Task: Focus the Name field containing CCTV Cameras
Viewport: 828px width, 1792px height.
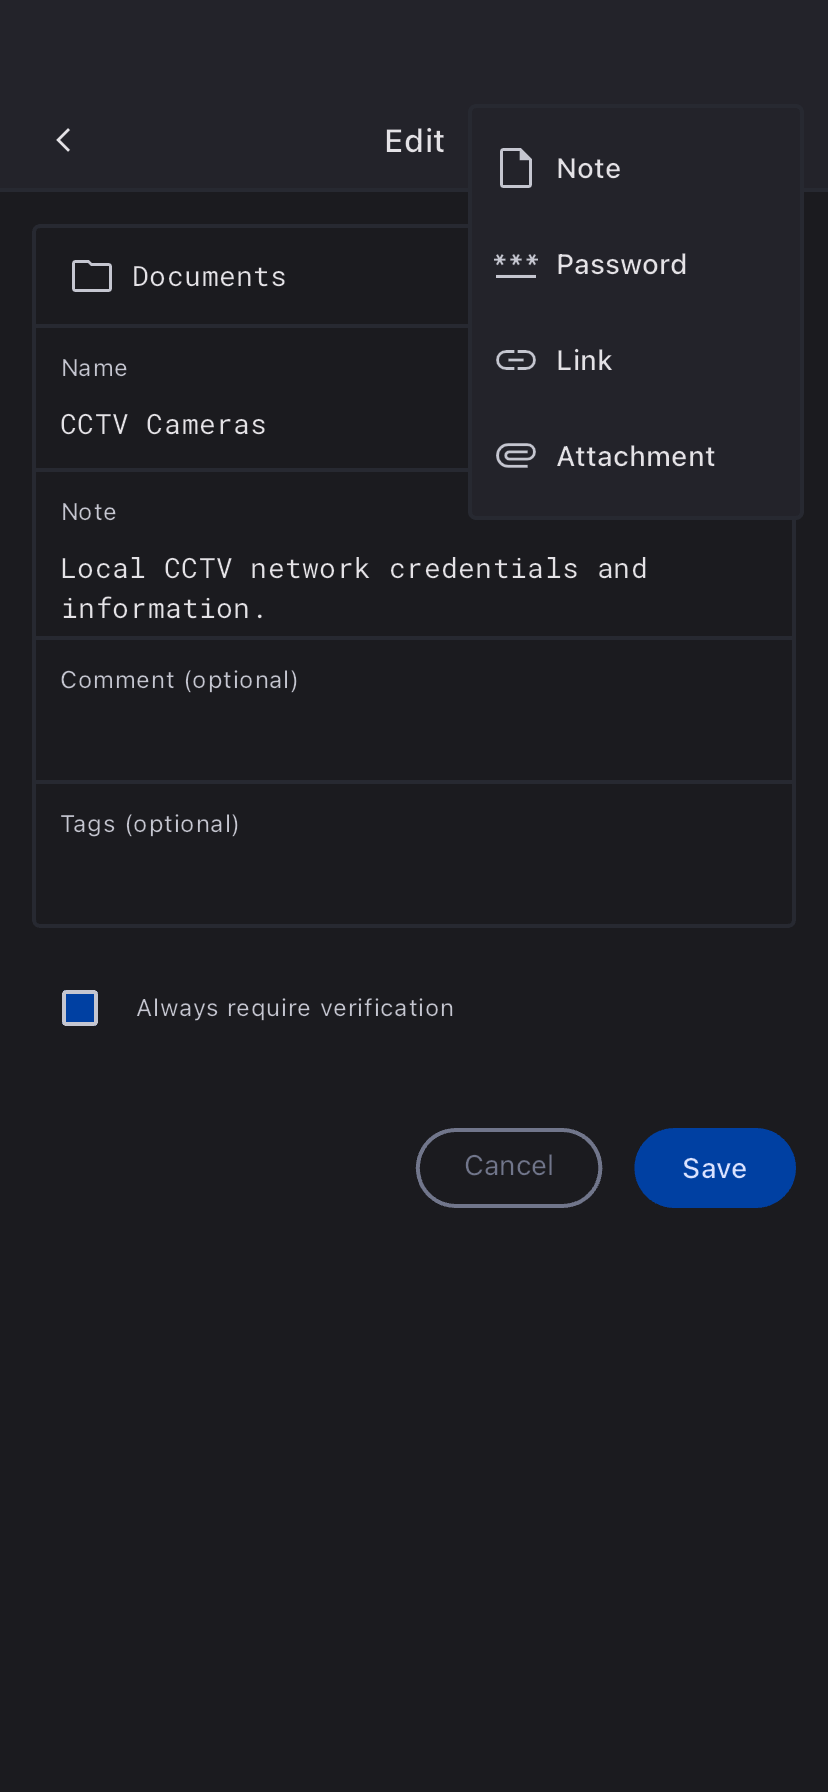Action: point(250,425)
